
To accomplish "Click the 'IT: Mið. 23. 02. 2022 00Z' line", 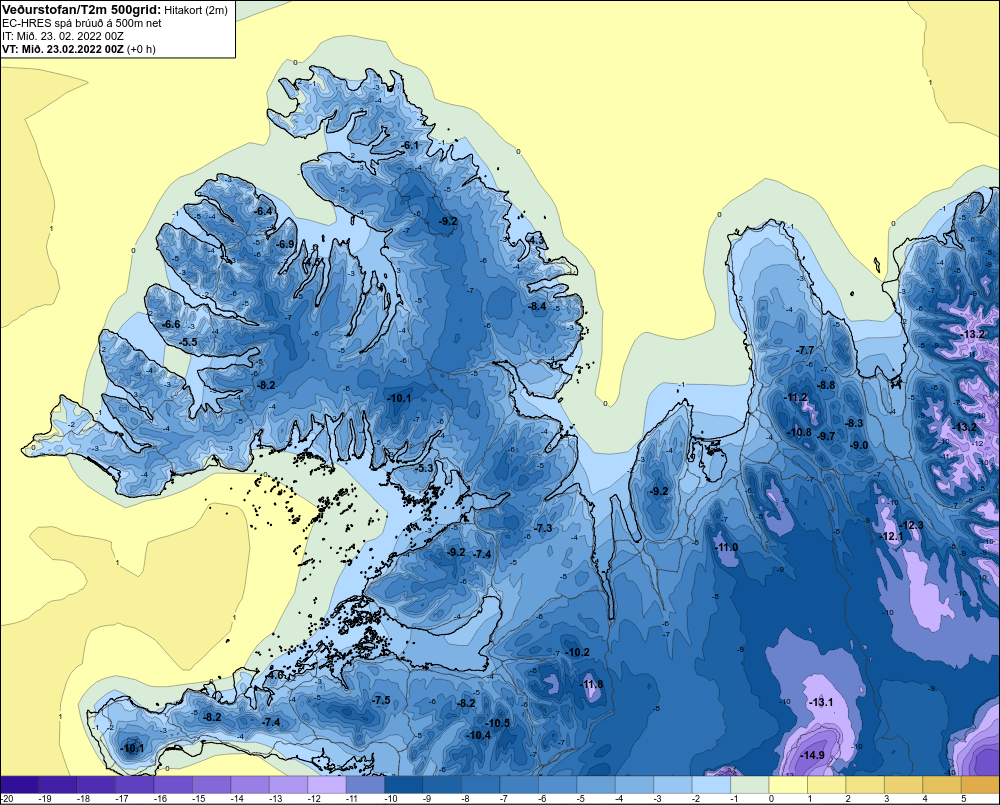I will (62, 36).
